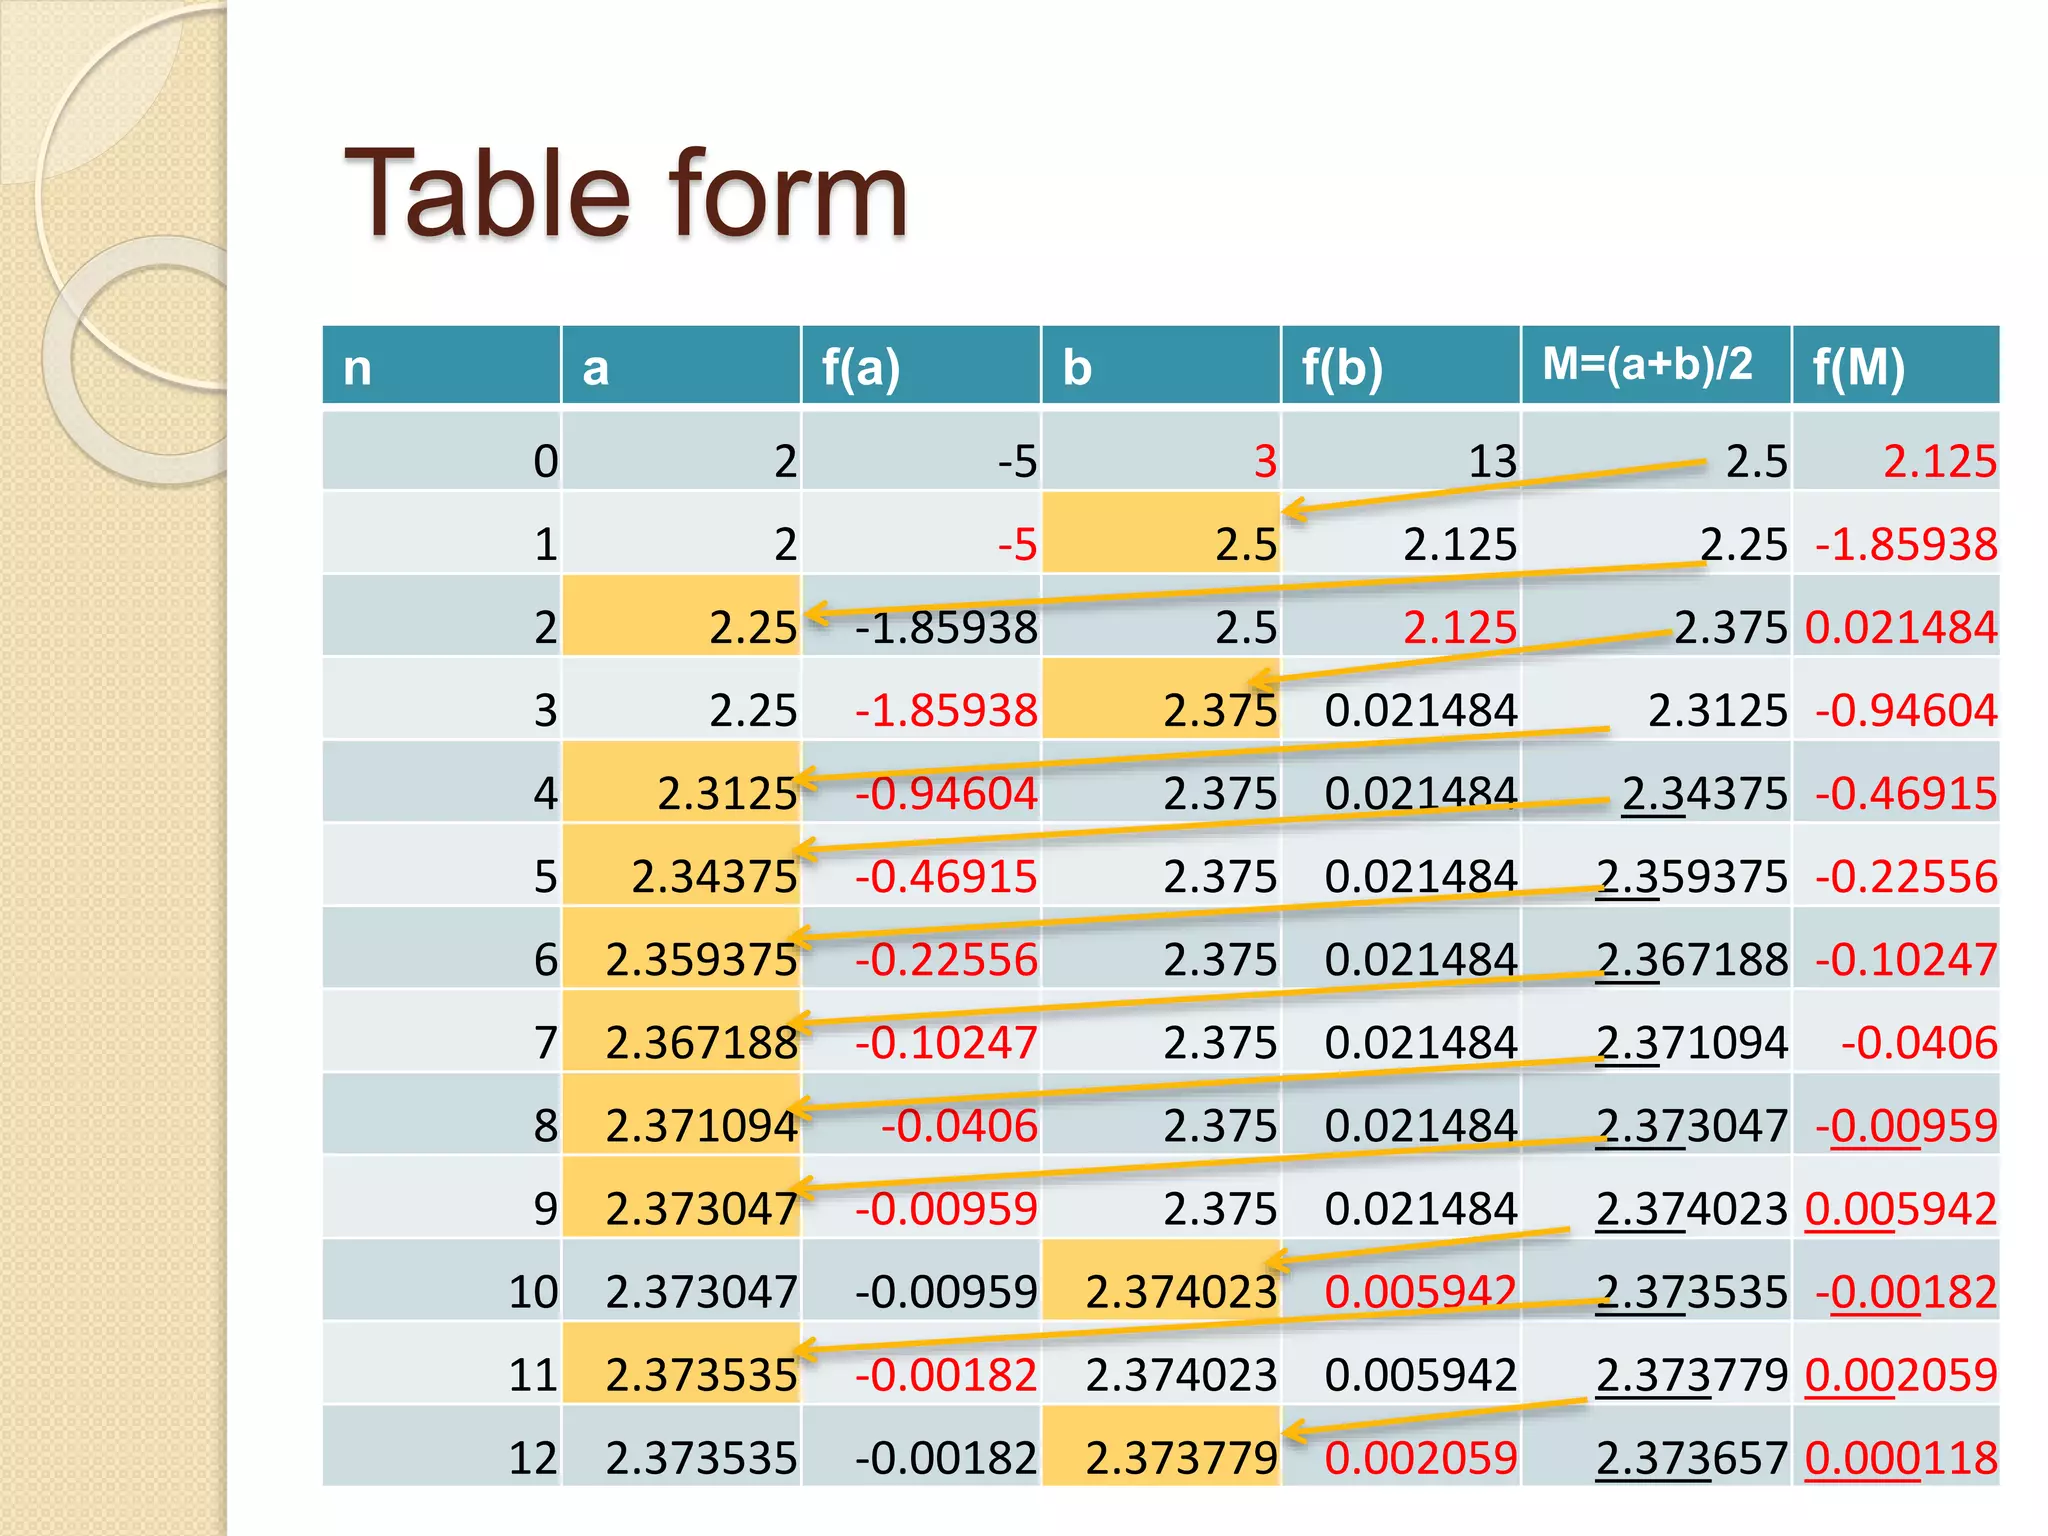This screenshot has width=2048, height=1536.
Task: Click the f(M) value '-0.22556' in row 5
Action: click(1906, 876)
